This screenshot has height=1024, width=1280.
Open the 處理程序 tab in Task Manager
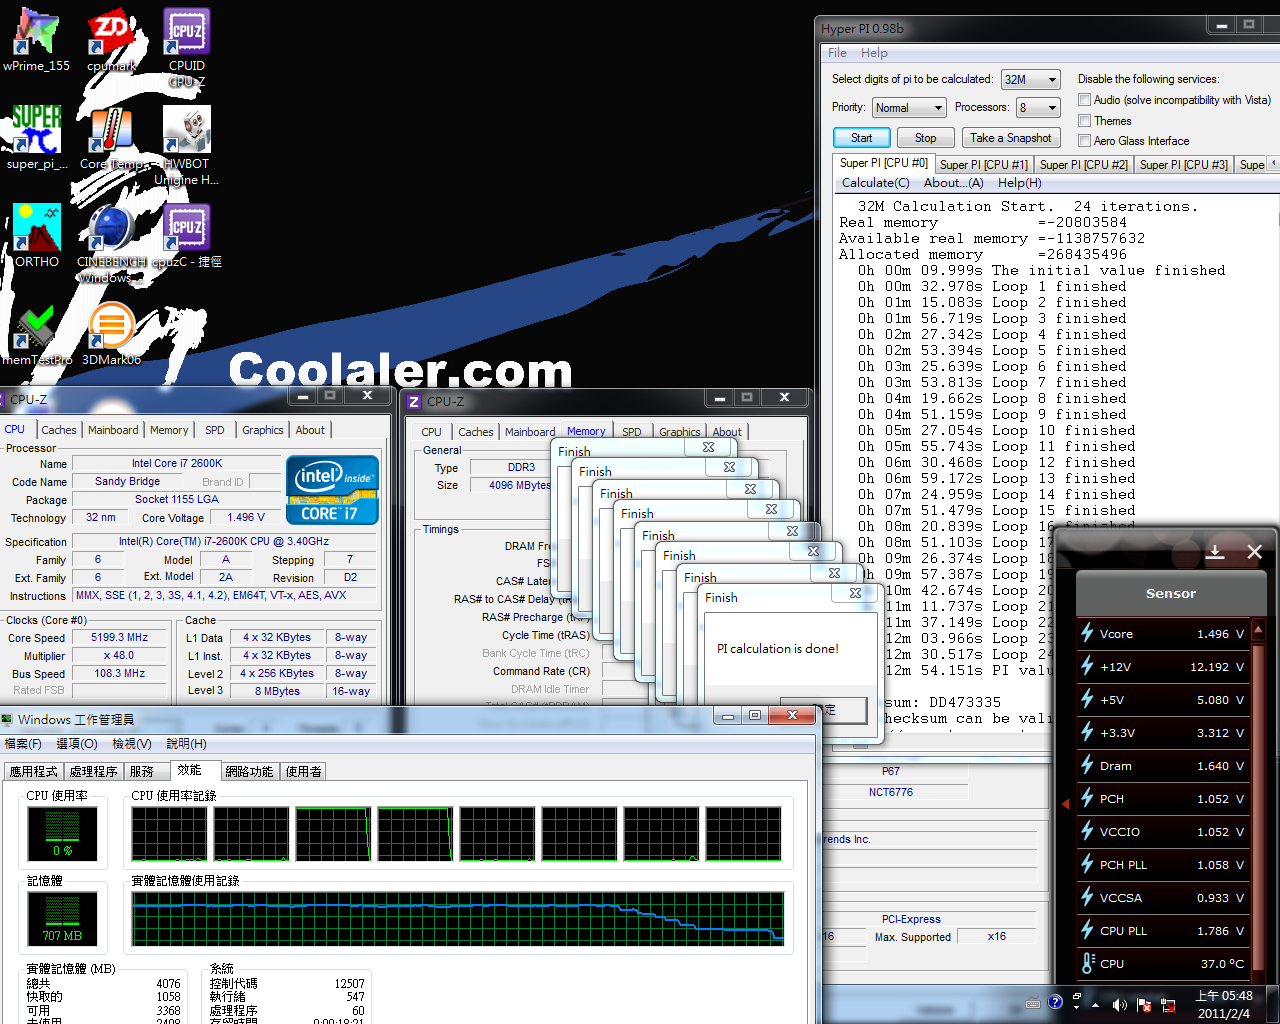93,771
